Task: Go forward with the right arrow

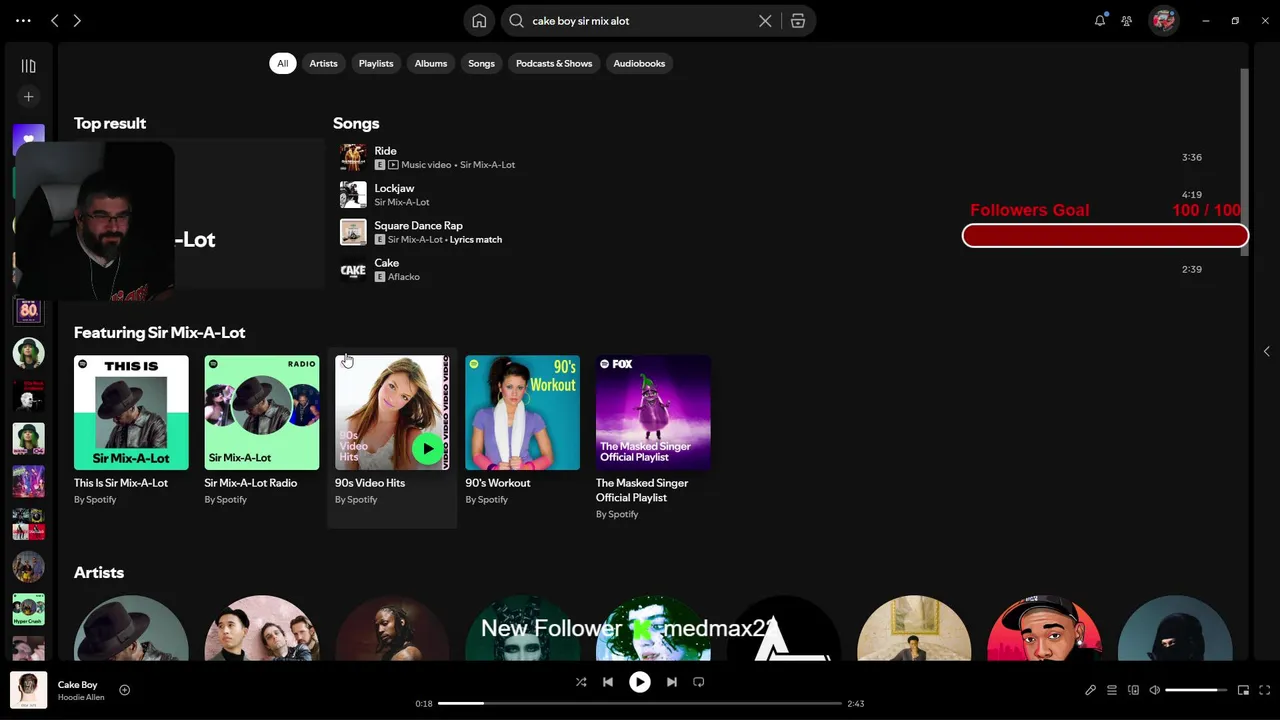Action: 77,20
